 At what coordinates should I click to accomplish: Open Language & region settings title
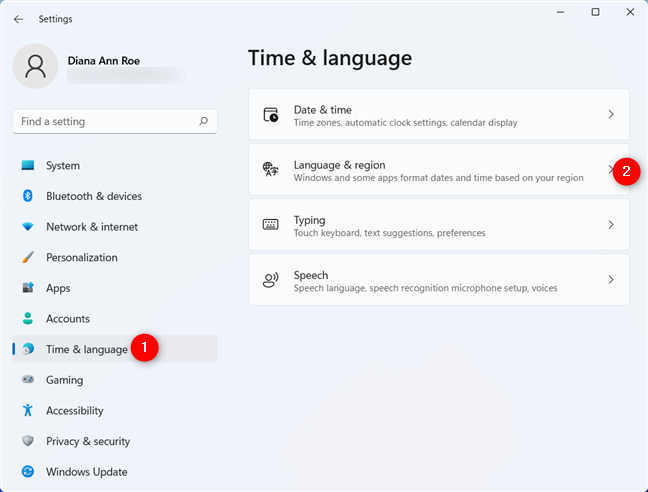pyautogui.click(x=339, y=165)
